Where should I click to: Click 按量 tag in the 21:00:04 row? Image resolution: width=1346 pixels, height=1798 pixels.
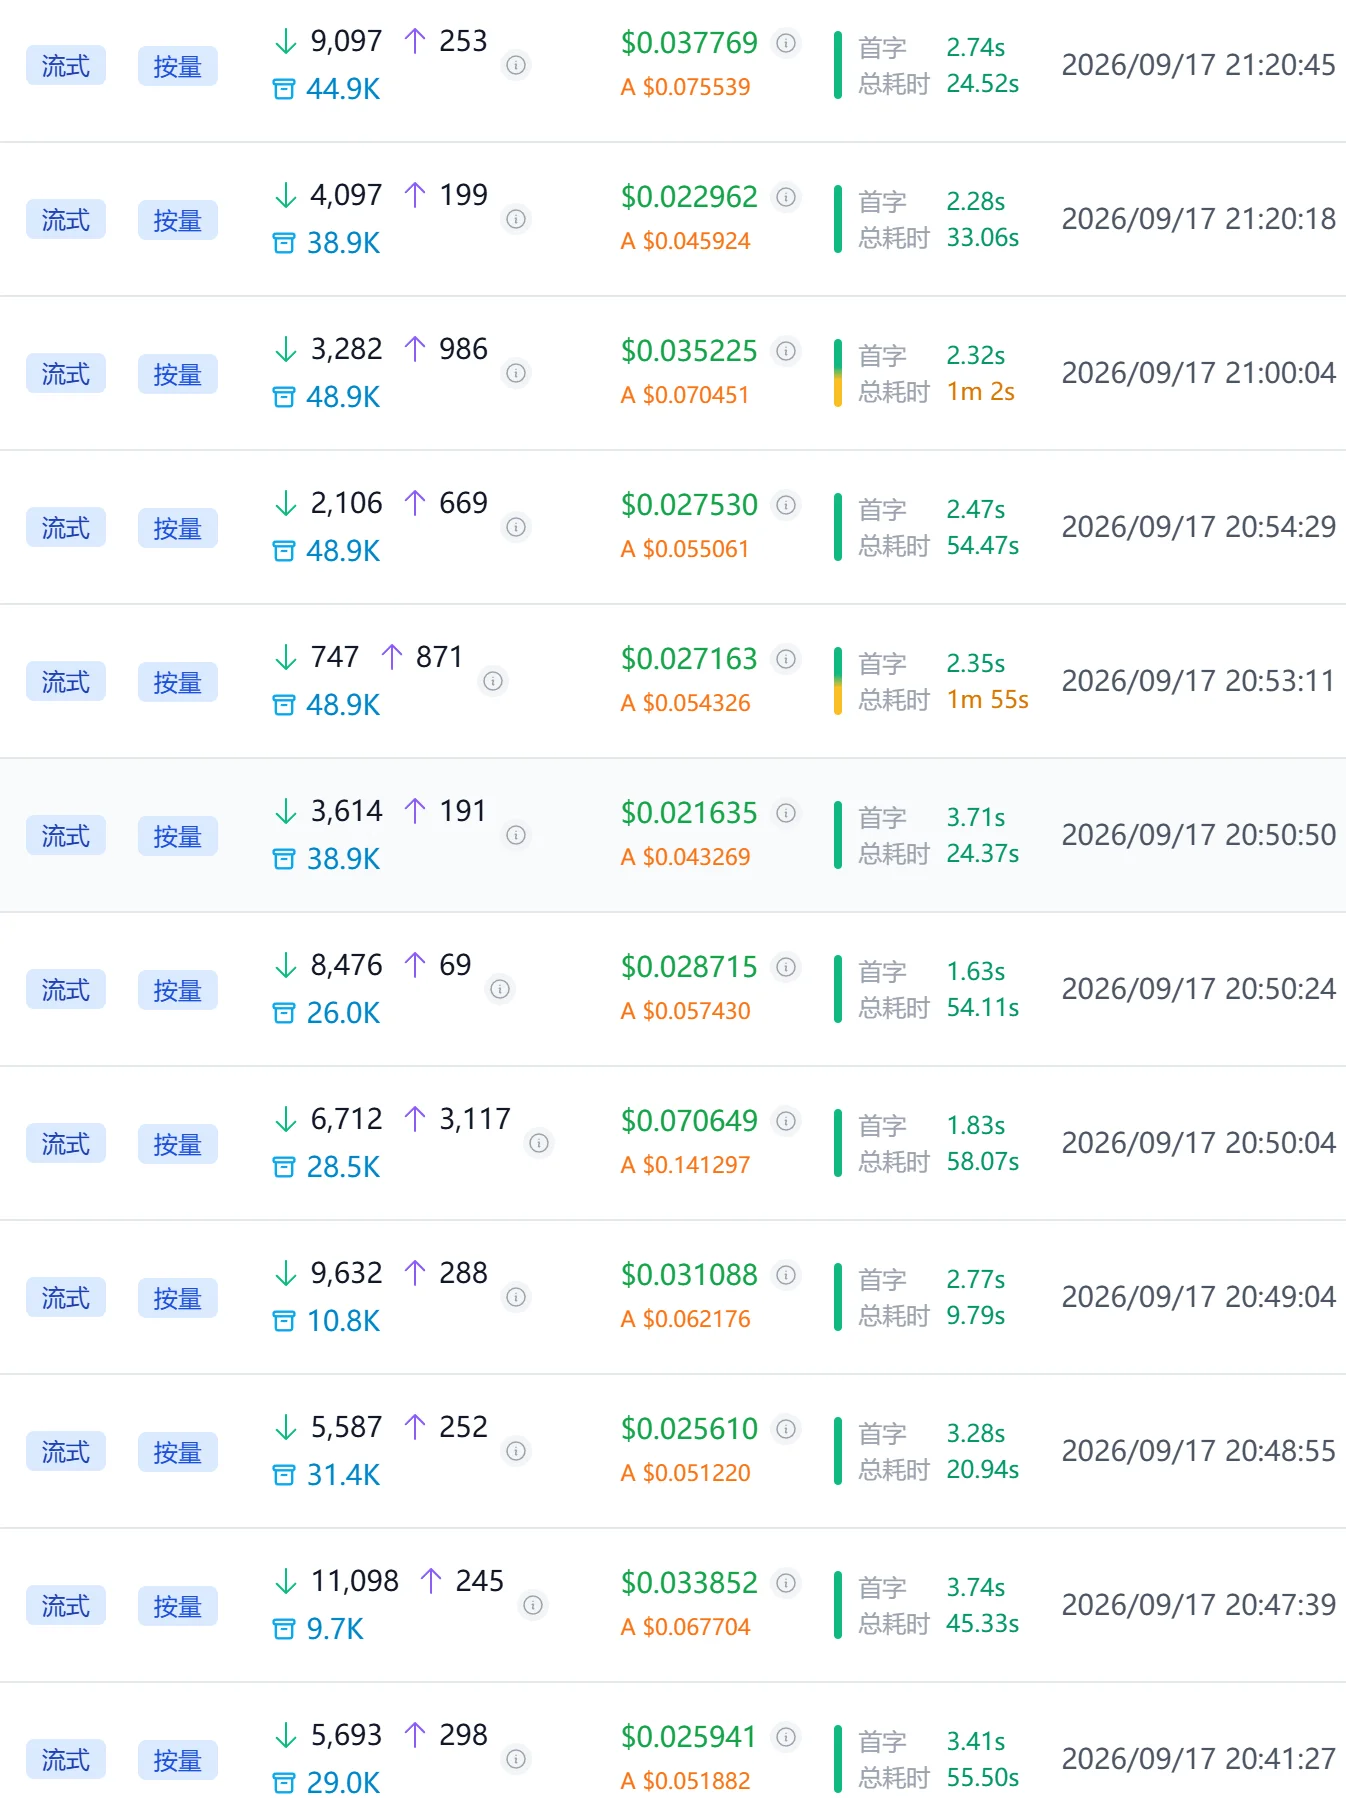click(x=178, y=374)
